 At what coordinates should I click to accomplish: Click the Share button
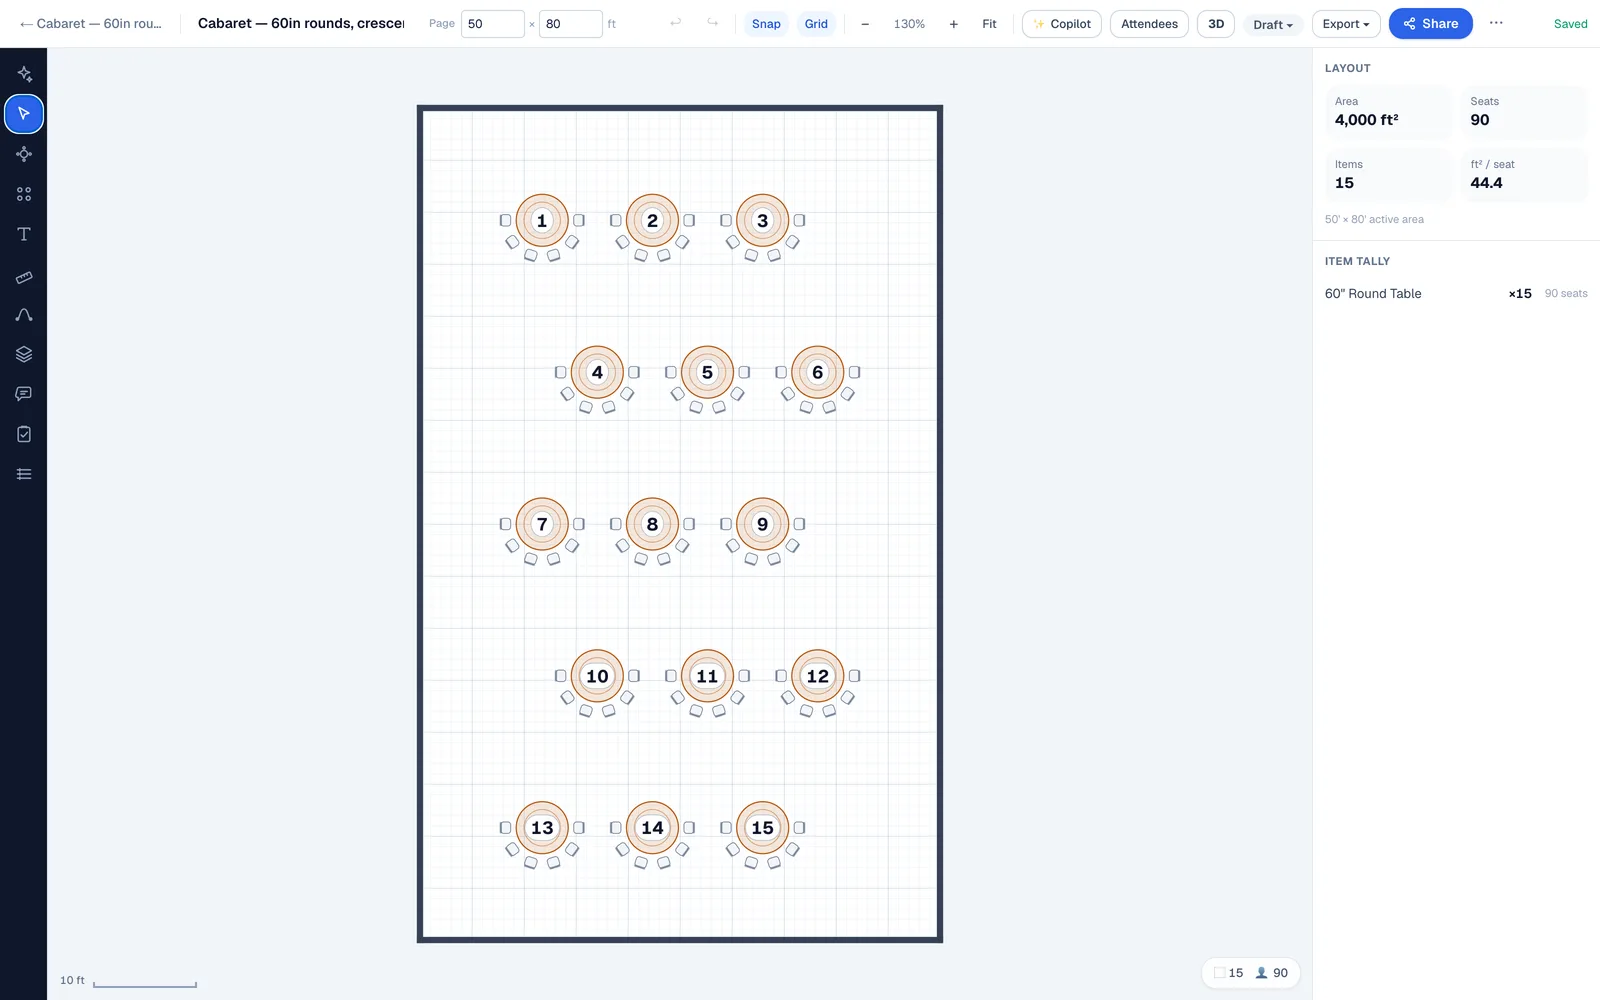point(1430,24)
